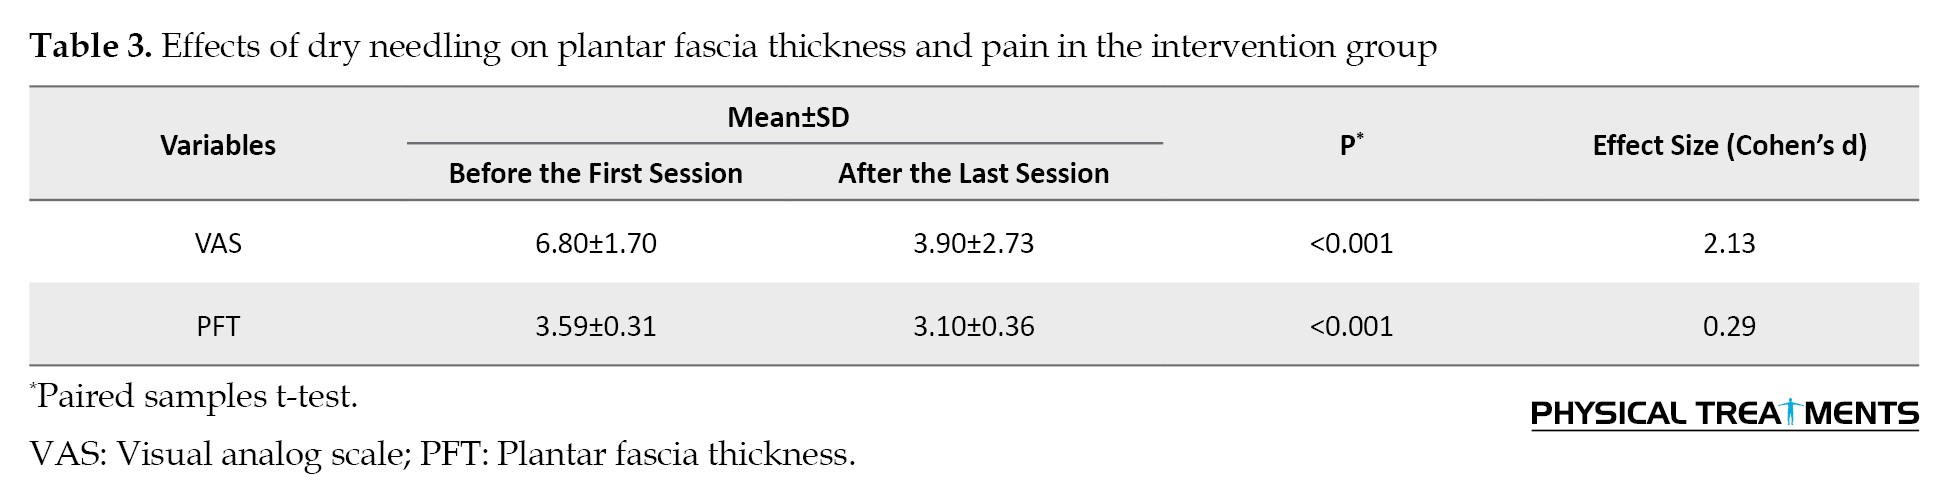Select the After the Last Session subheader
The image size is (1934, 502).
click(974, 173)
